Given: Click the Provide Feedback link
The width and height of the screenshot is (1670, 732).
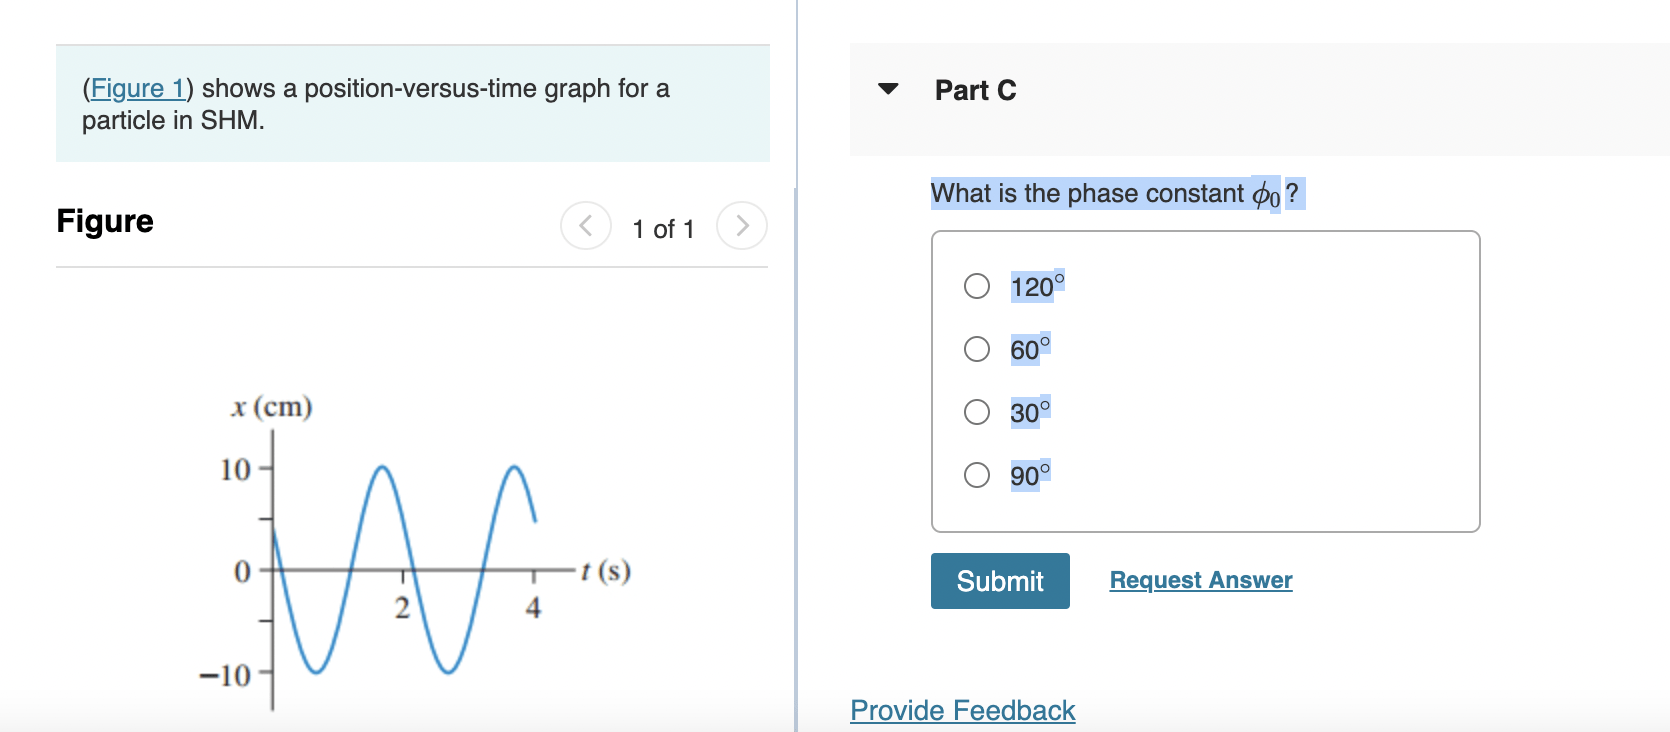Looking at the screenshot, I should click(x=962, y=710).
